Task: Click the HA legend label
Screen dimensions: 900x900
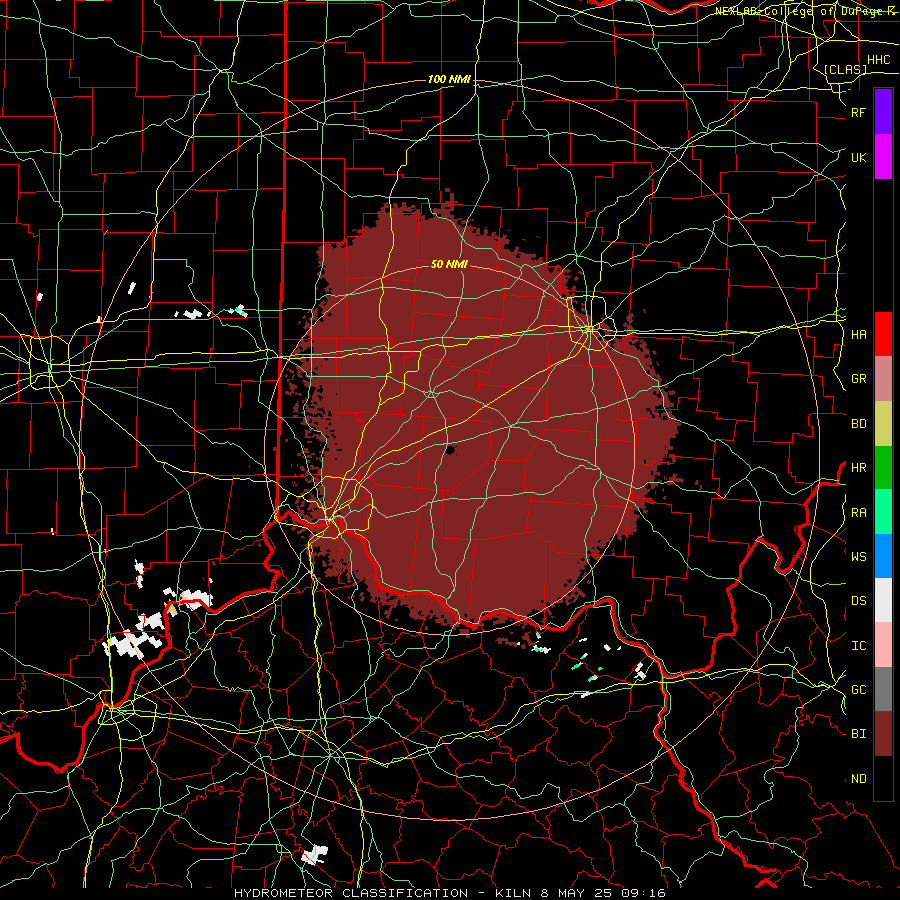Action: tap(858, 335)
